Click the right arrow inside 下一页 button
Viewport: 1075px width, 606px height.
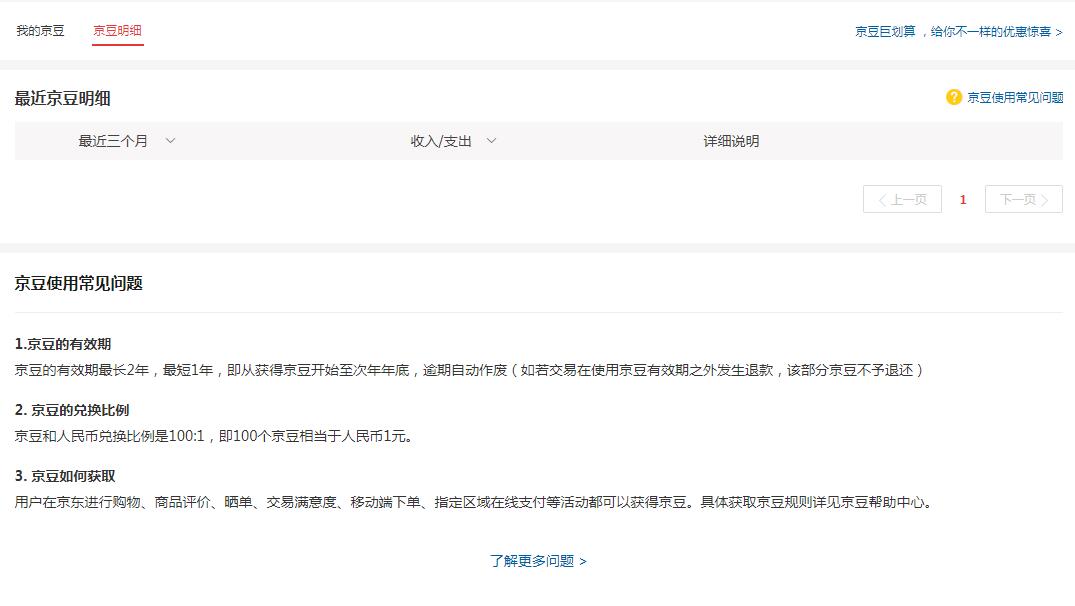pos(1046,199)
